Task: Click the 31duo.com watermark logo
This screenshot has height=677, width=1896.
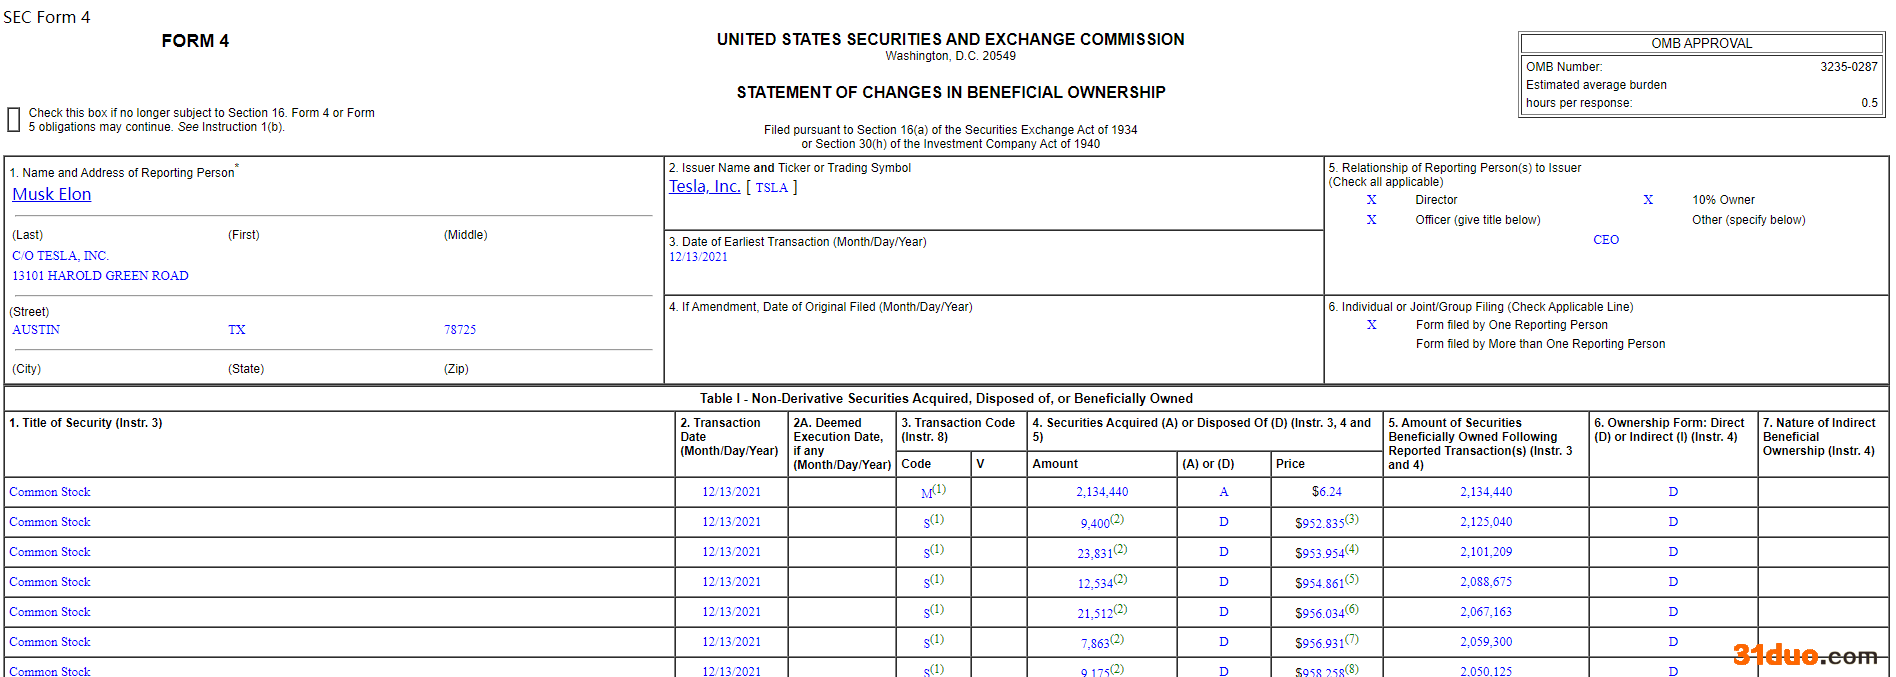Action: 1804,655
